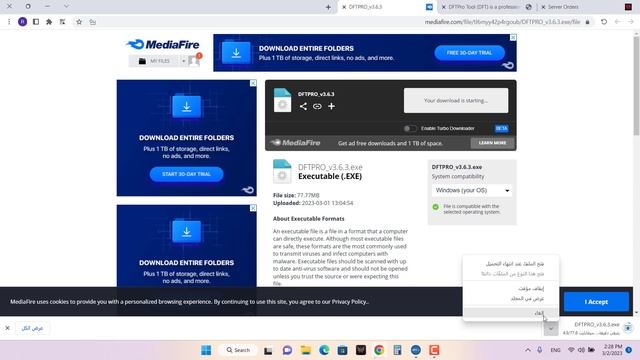The image size is (640, 360).
Task: Click the copy link icon under DFTPRO_v3.6.3
Action: pyautogui.click(x=317, y=106)
